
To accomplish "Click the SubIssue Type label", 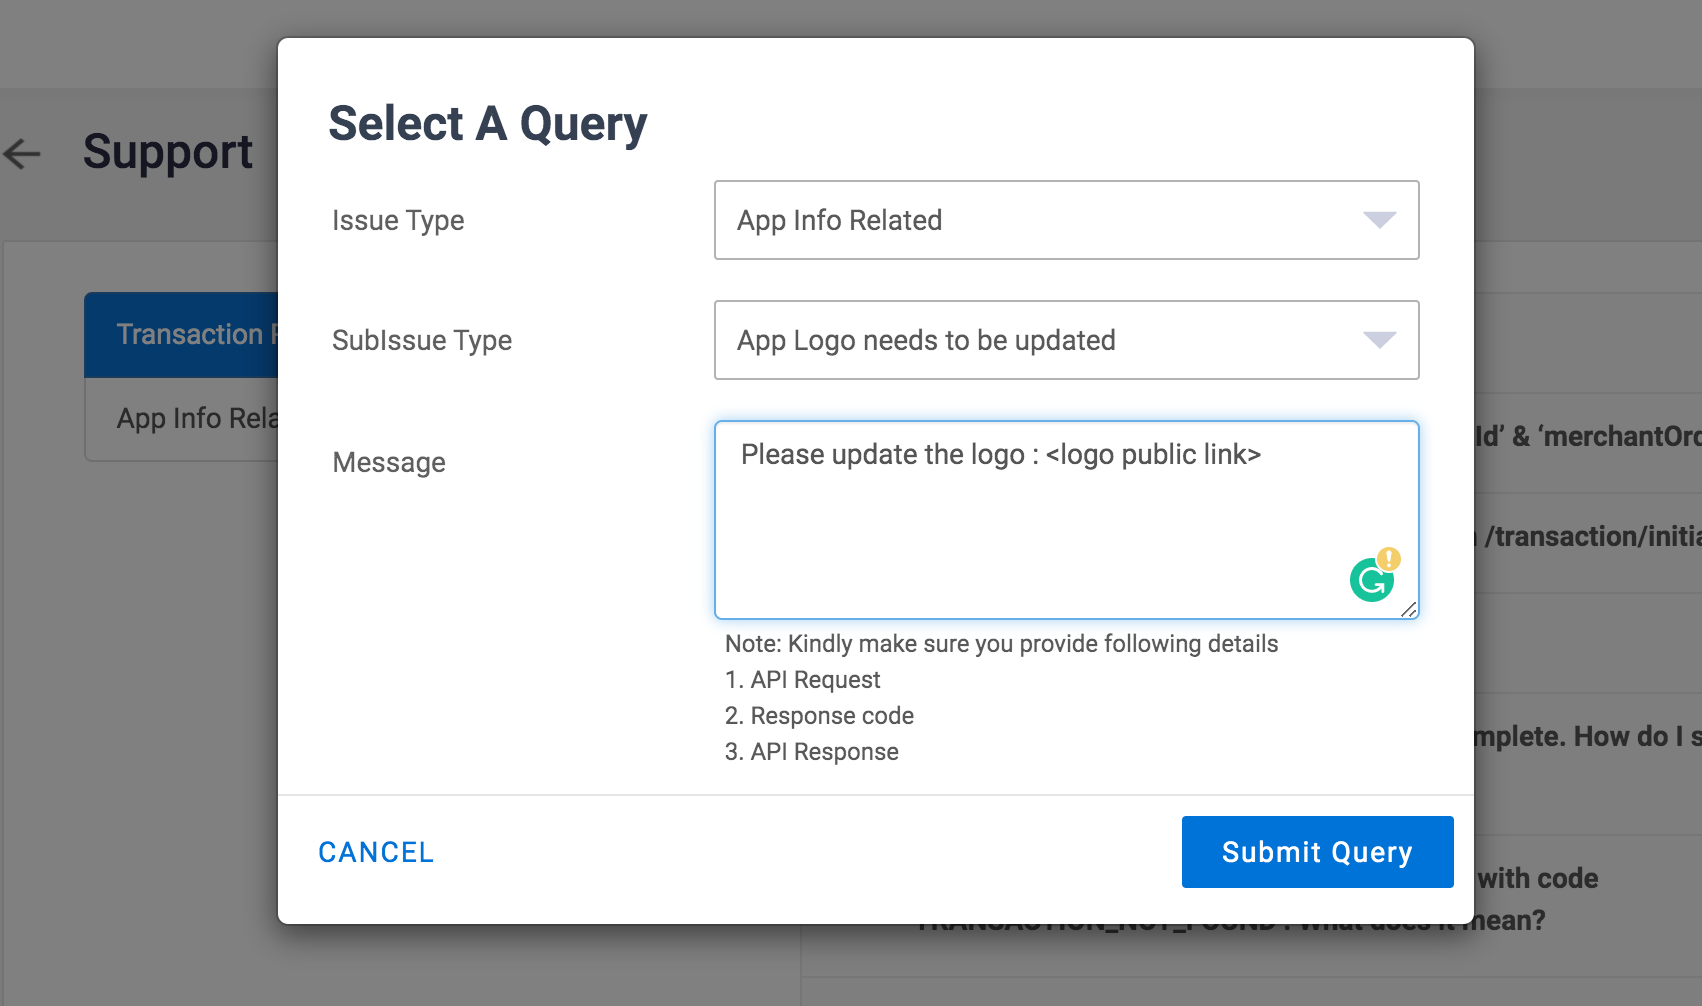I will coord(422,340).
